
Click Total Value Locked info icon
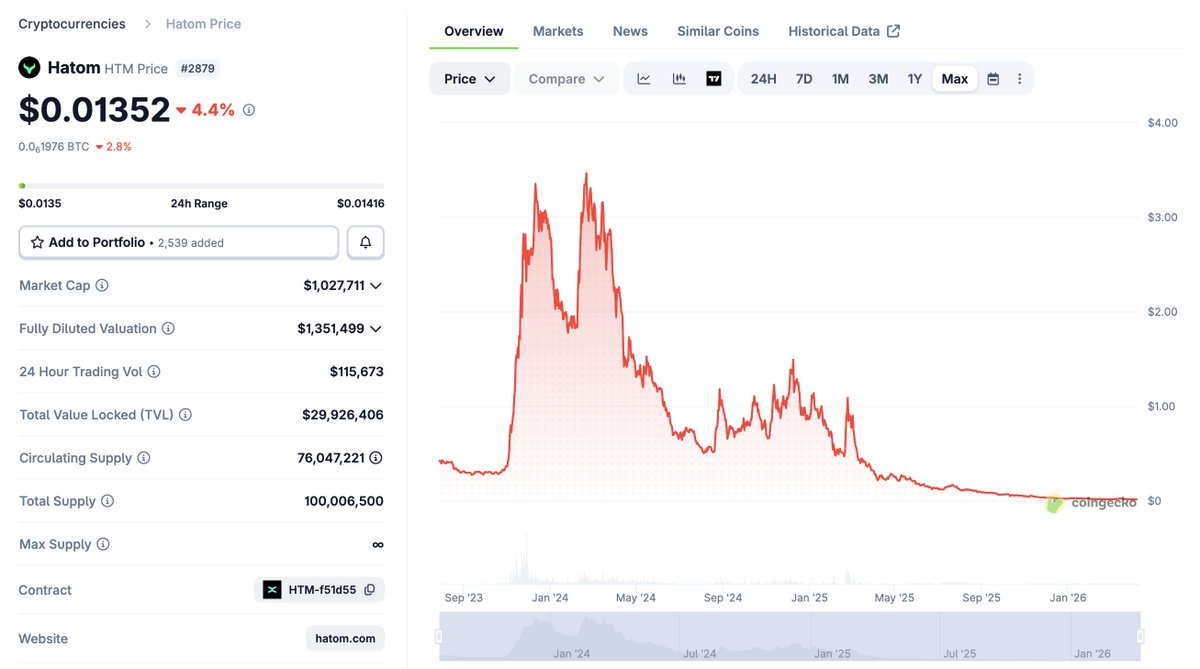[x=185, y=415]
